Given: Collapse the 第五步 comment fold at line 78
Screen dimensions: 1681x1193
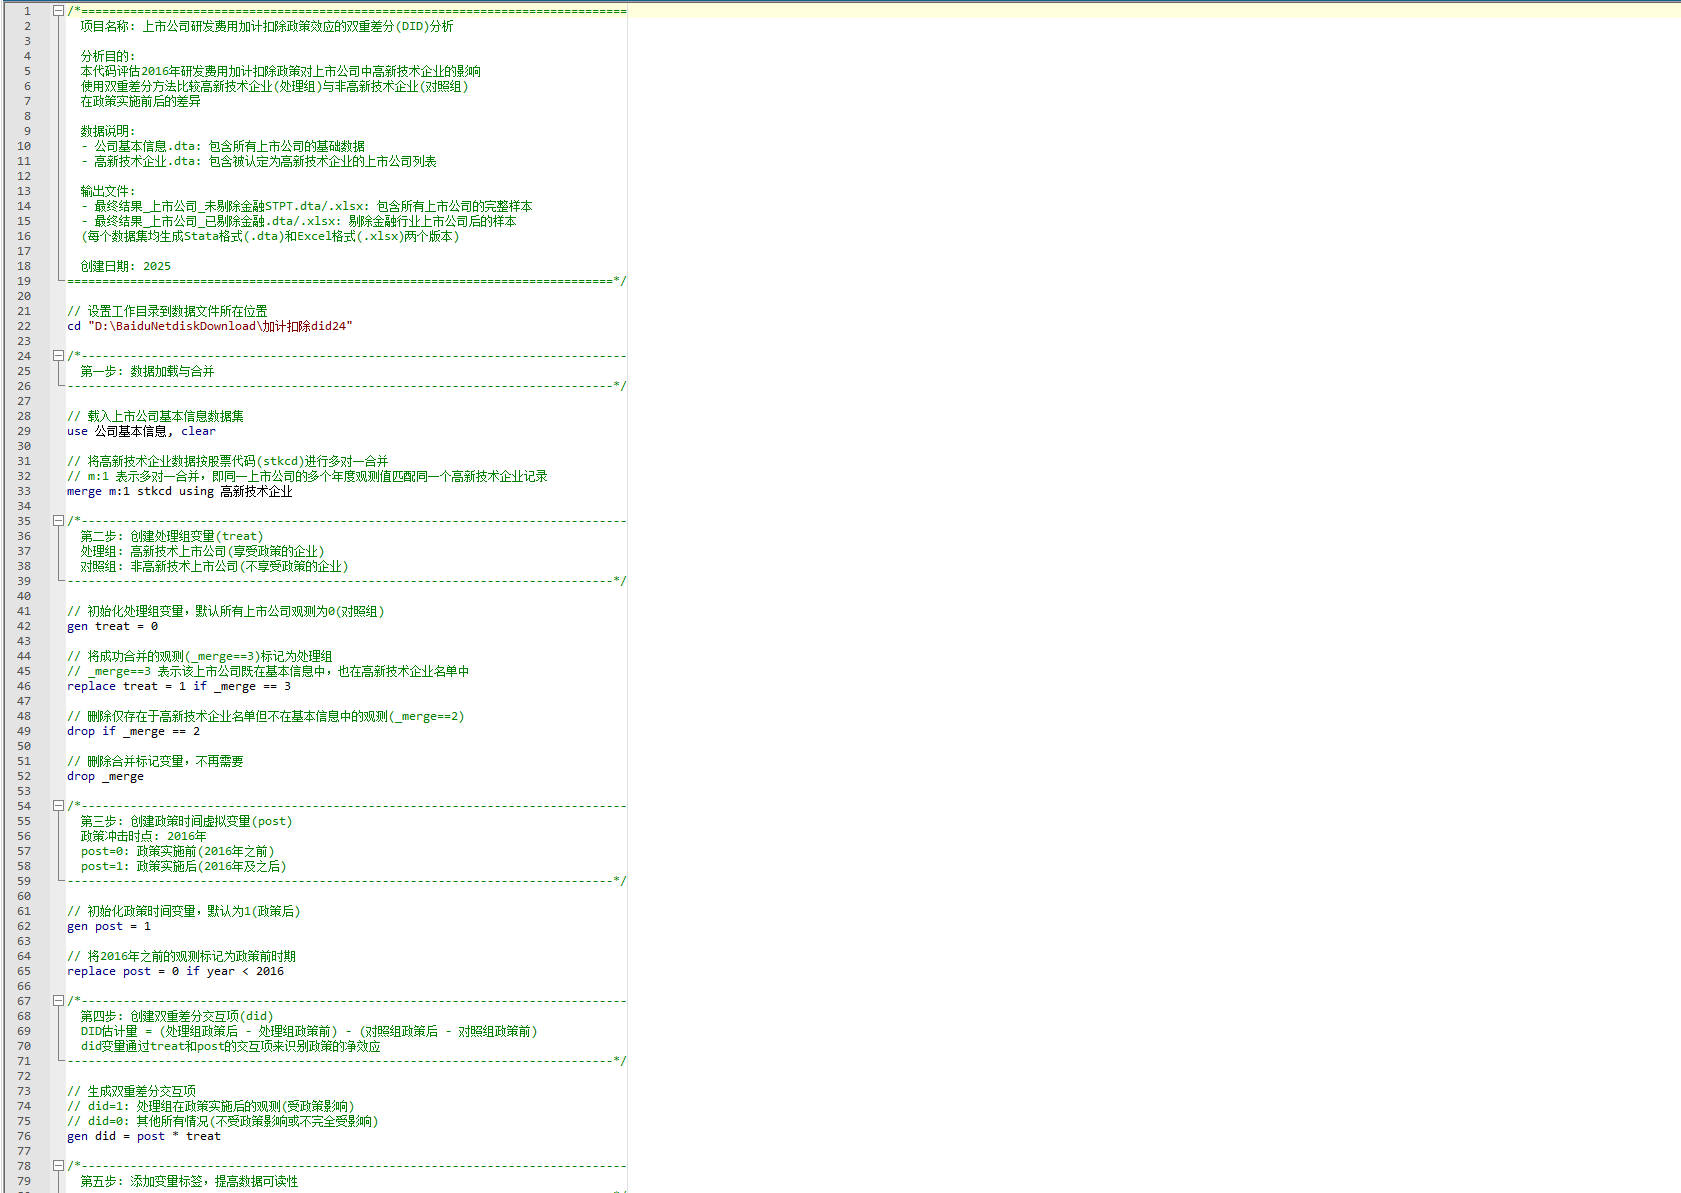Looking at the screenshot, I should [x=58, y=1166].
